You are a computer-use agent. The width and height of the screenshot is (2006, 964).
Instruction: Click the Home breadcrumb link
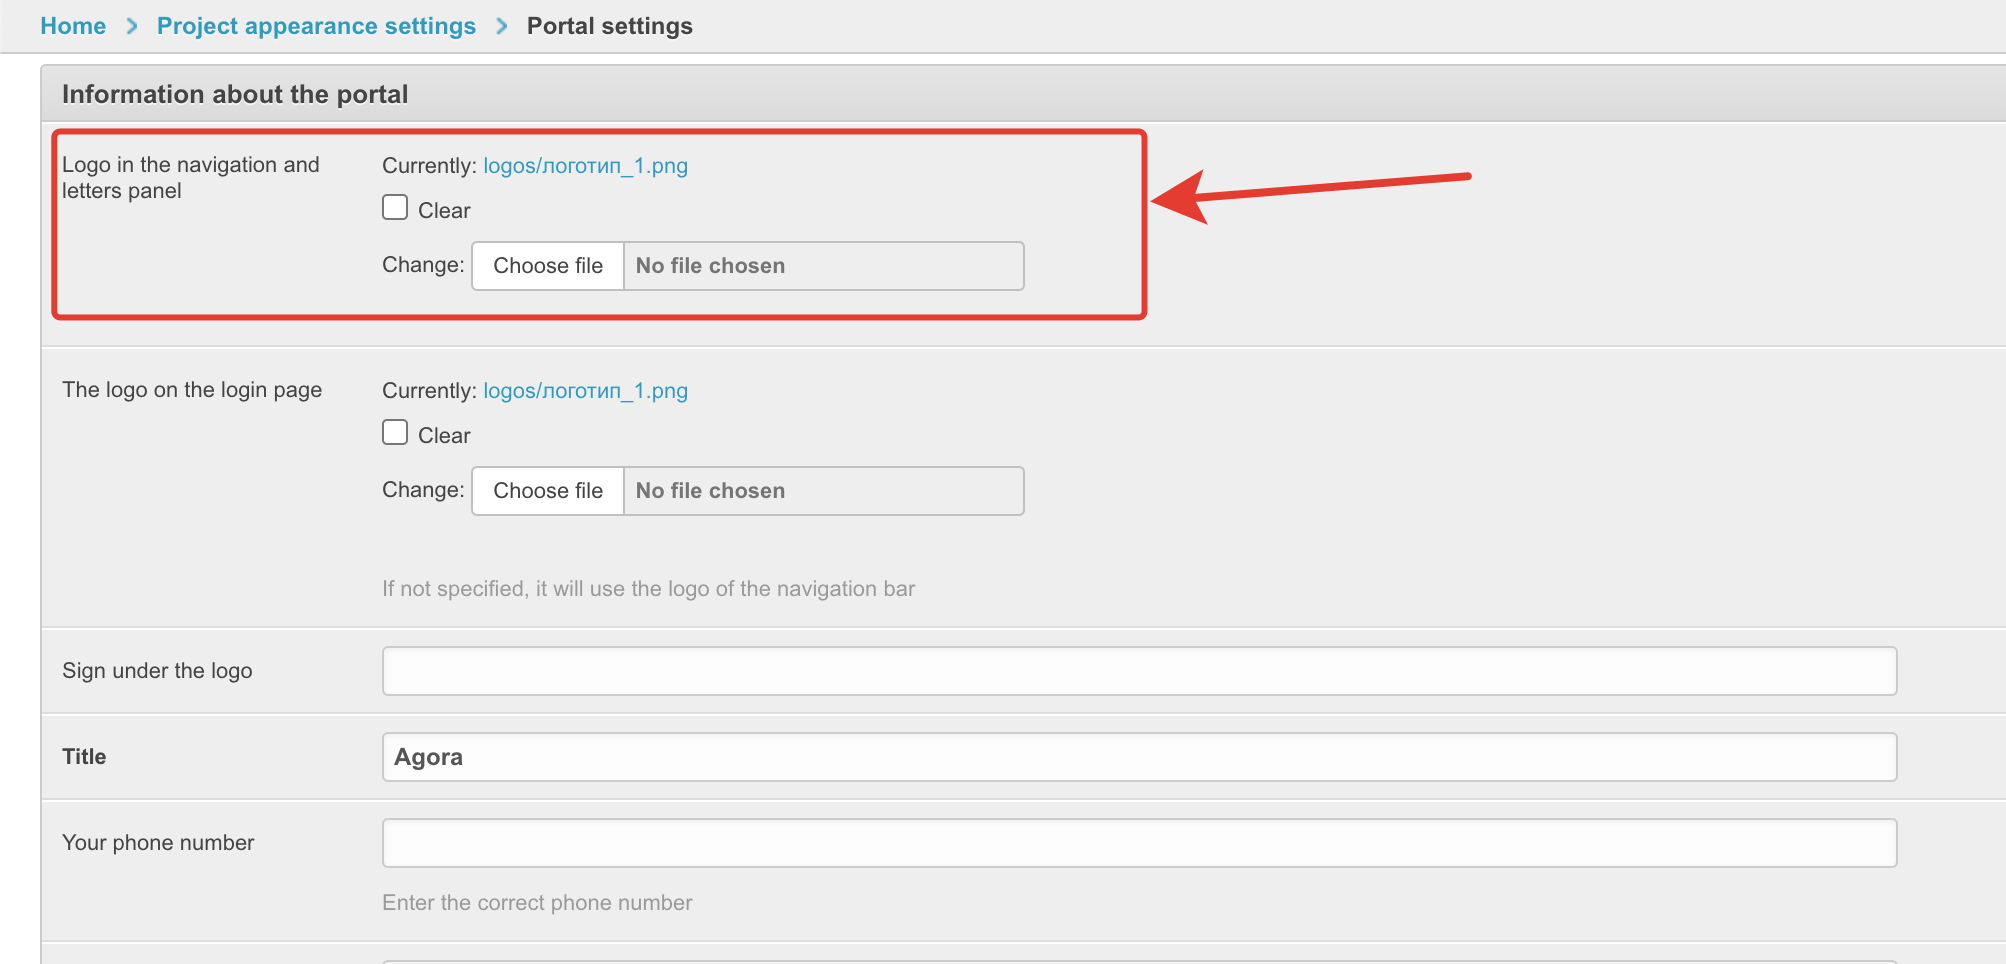point(73,26)
